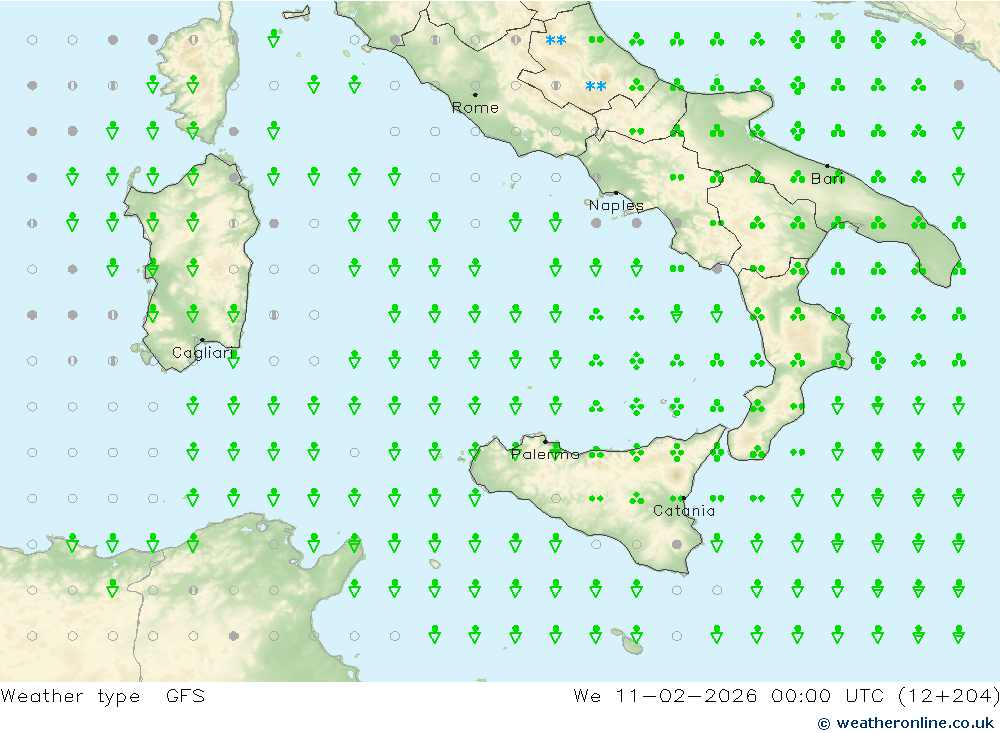Image resolution: width=1000 pixels, height=733 pixels.
Task: Select the Naples city label
Action: (616, 205)
